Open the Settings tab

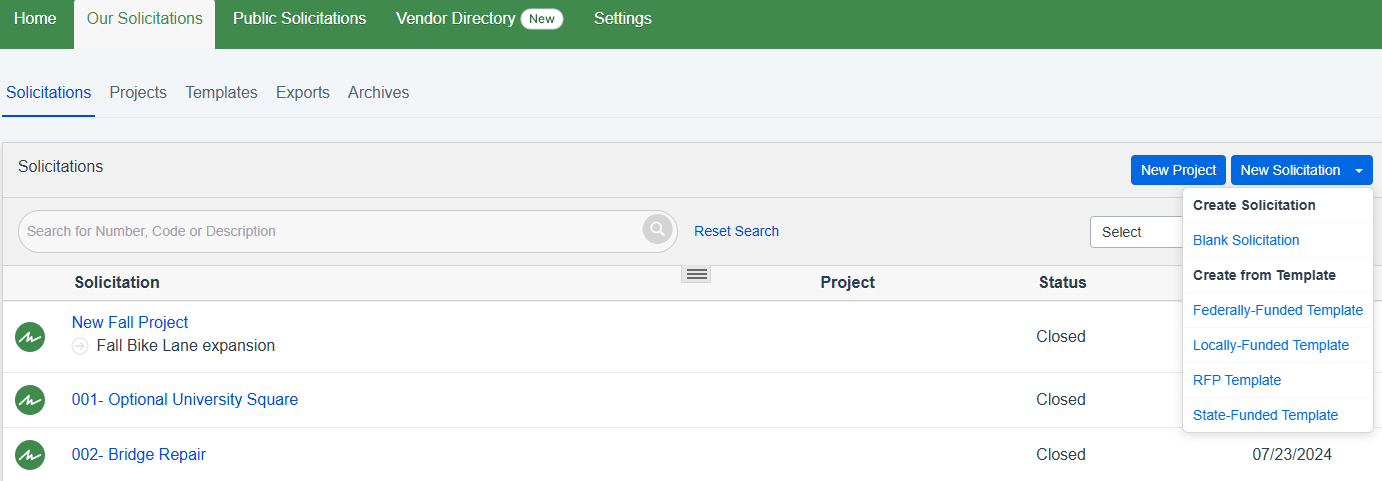click(622, 19)
